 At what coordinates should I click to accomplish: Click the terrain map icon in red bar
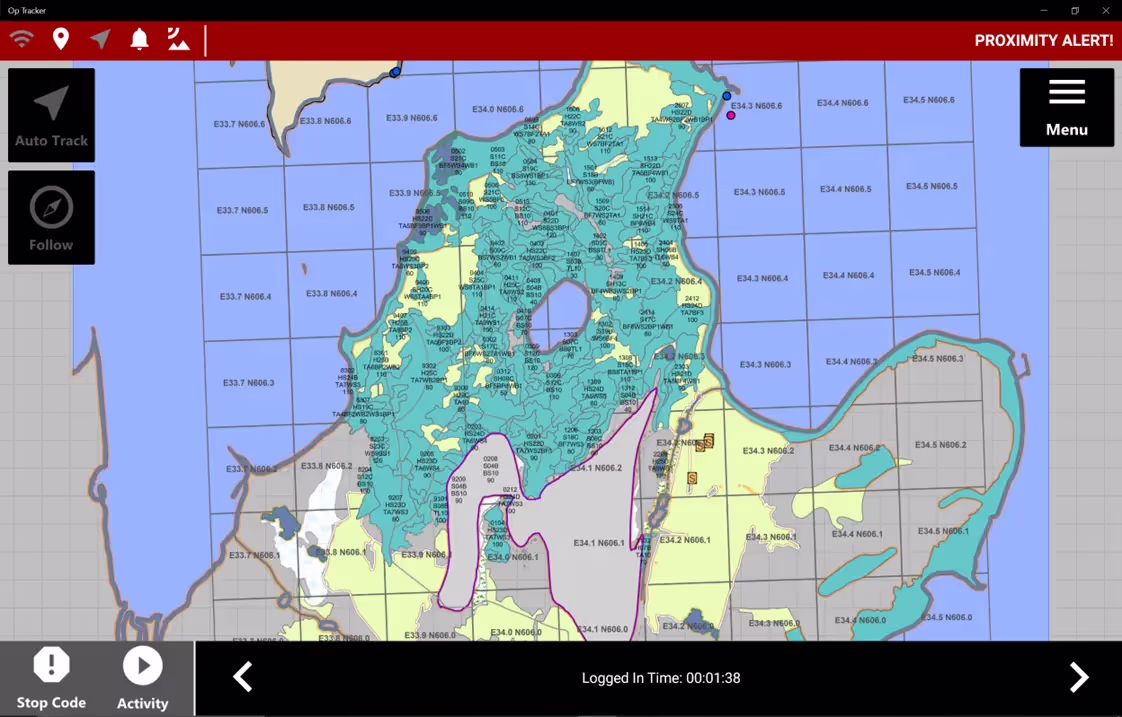tap(178, 39)
